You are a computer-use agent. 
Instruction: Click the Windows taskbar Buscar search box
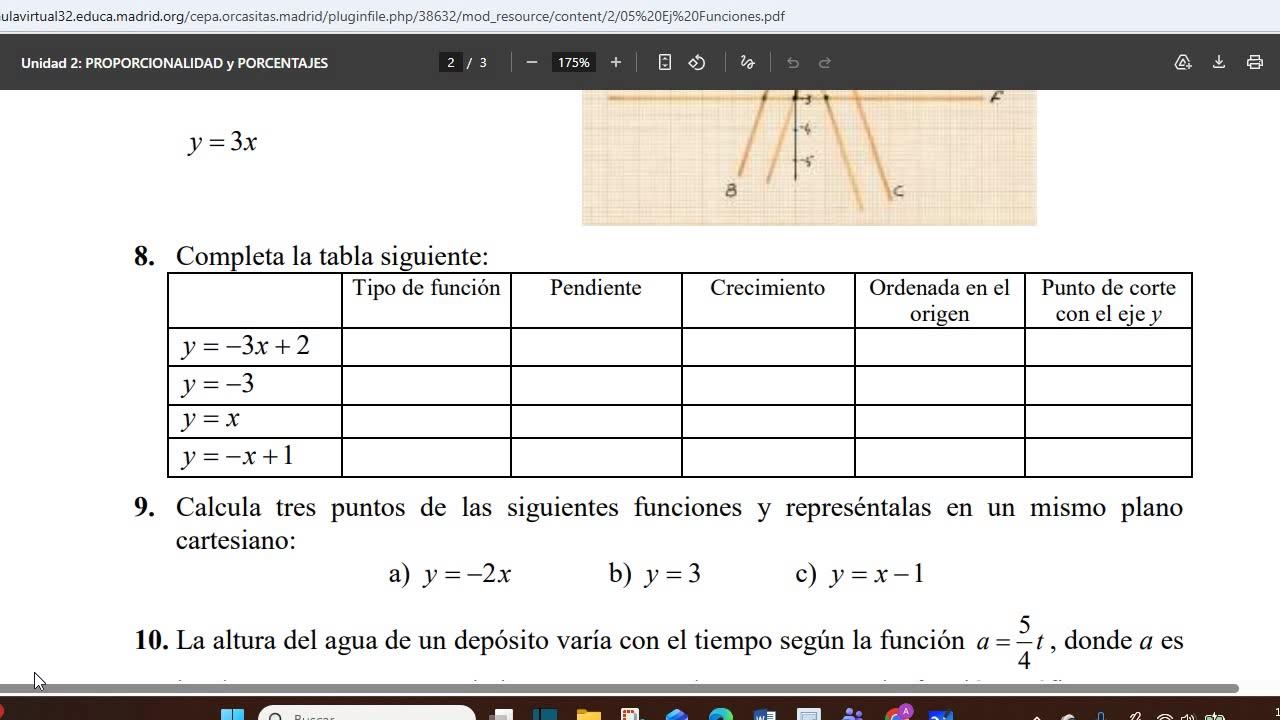point(367,714)
